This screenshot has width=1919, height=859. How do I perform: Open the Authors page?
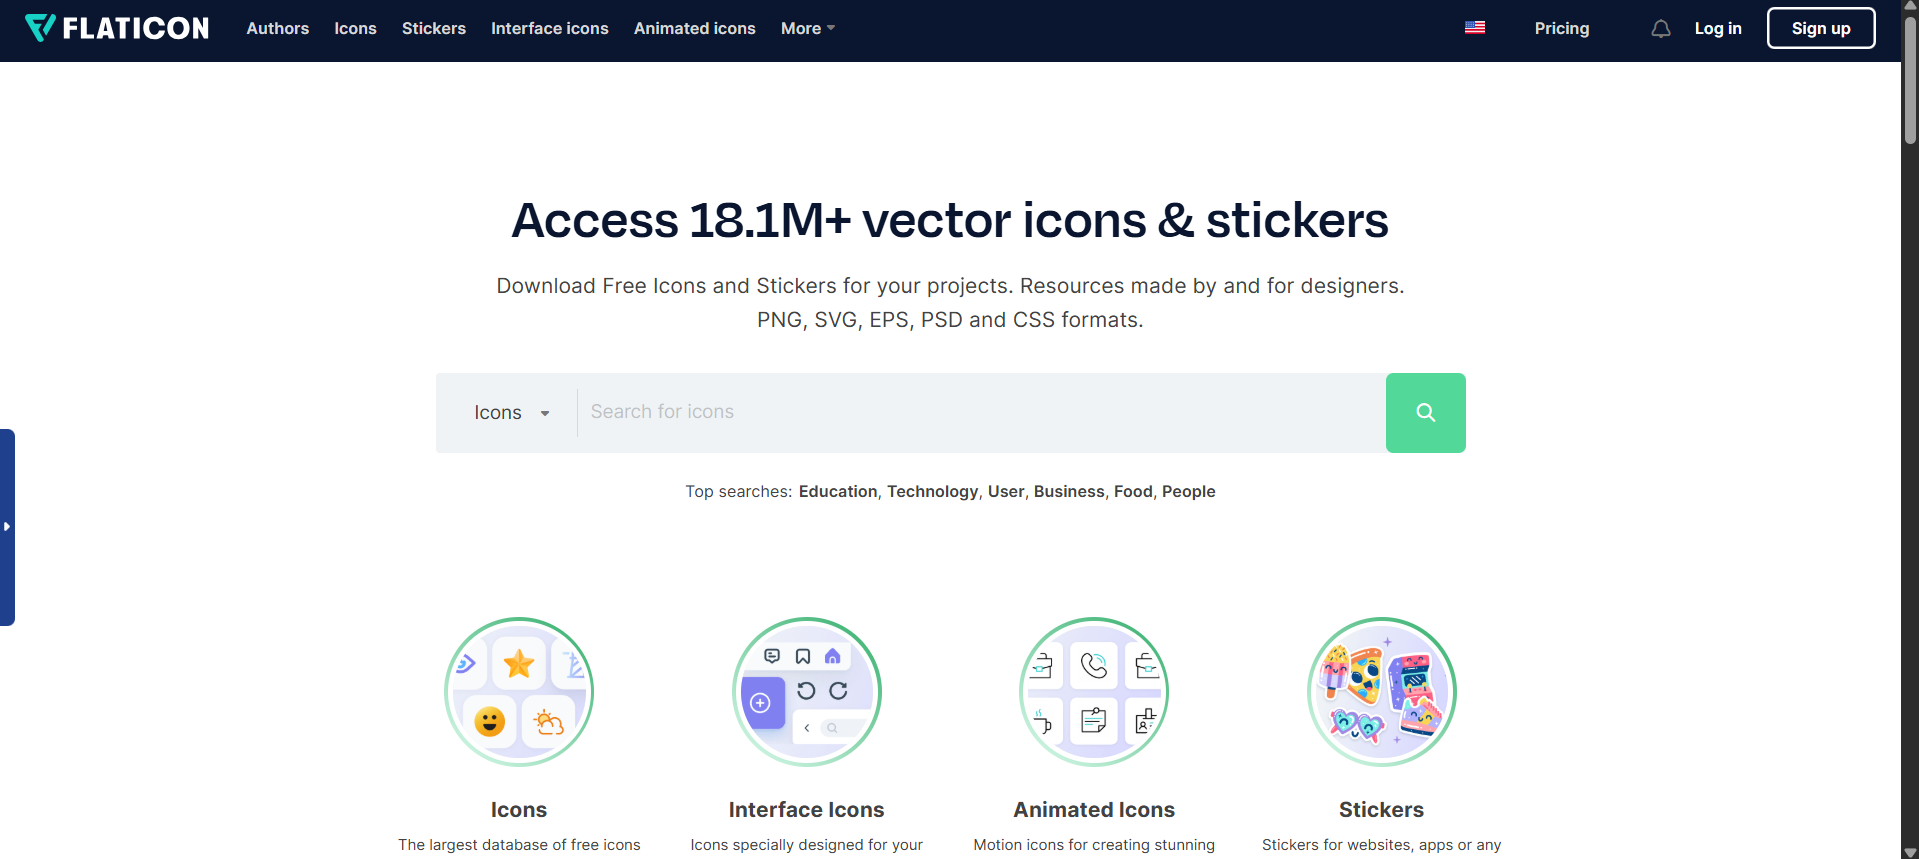278,28
